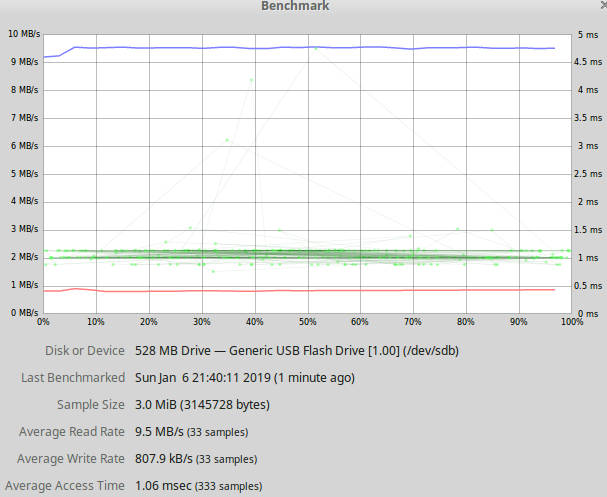Click the 10 MB/s axis label
Image resolution: width=607 pixels, height=497 pixels.
click(24, 34)
